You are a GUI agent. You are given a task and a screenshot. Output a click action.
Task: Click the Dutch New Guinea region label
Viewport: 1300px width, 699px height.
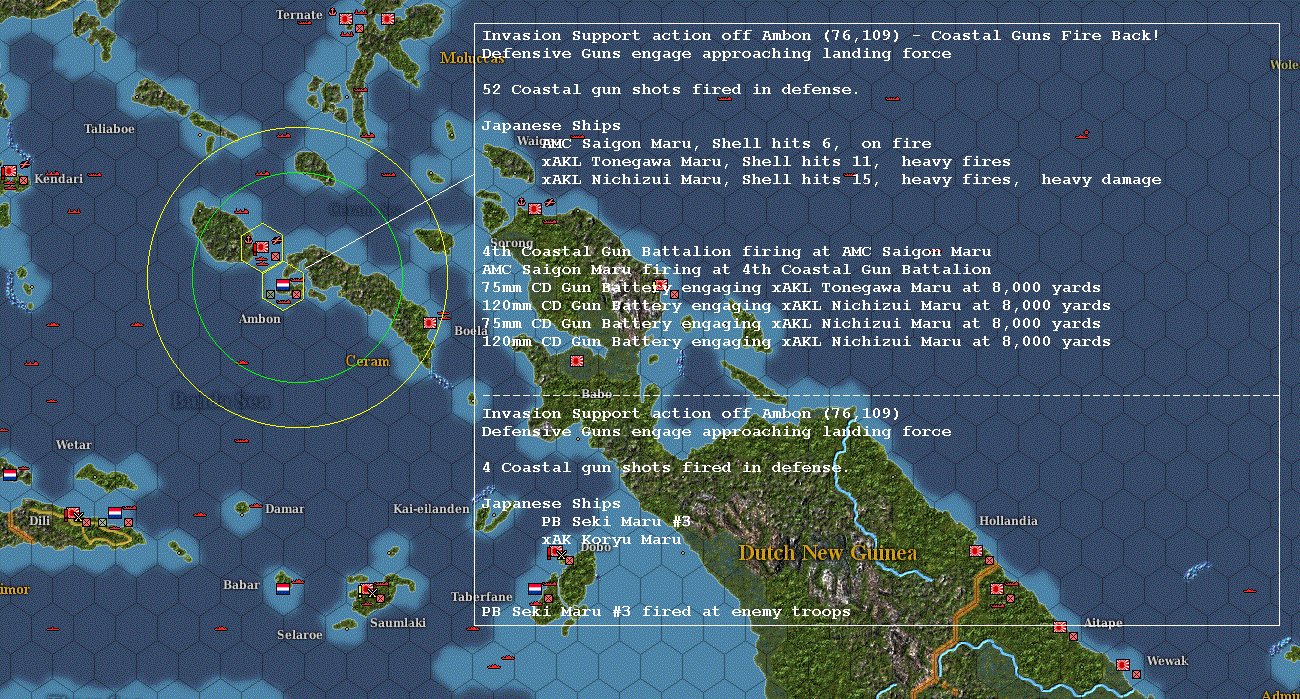click(827, 553)
